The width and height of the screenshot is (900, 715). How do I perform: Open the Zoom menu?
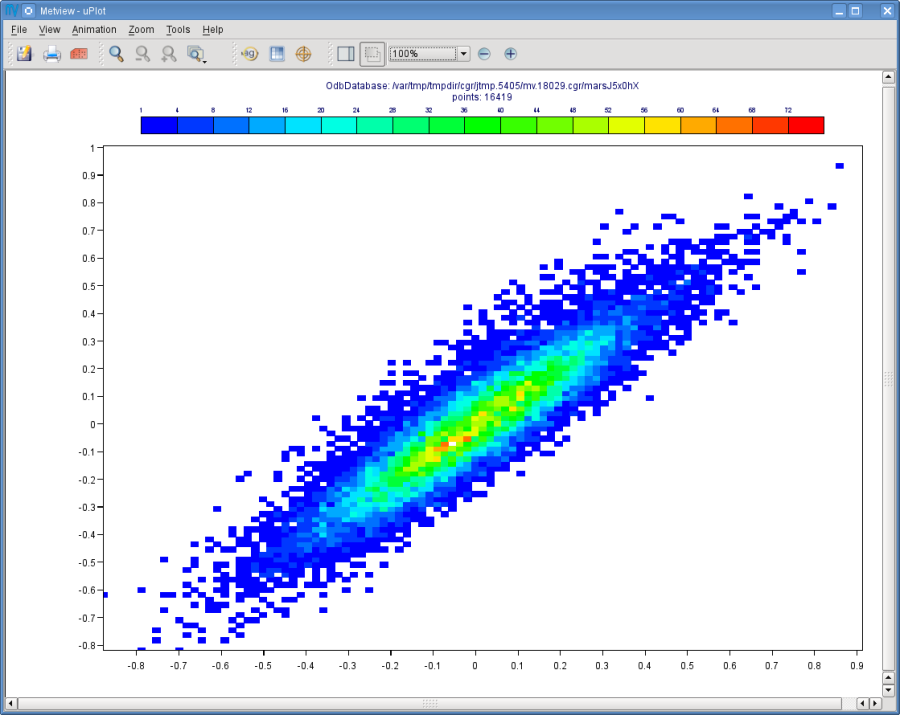141,29
